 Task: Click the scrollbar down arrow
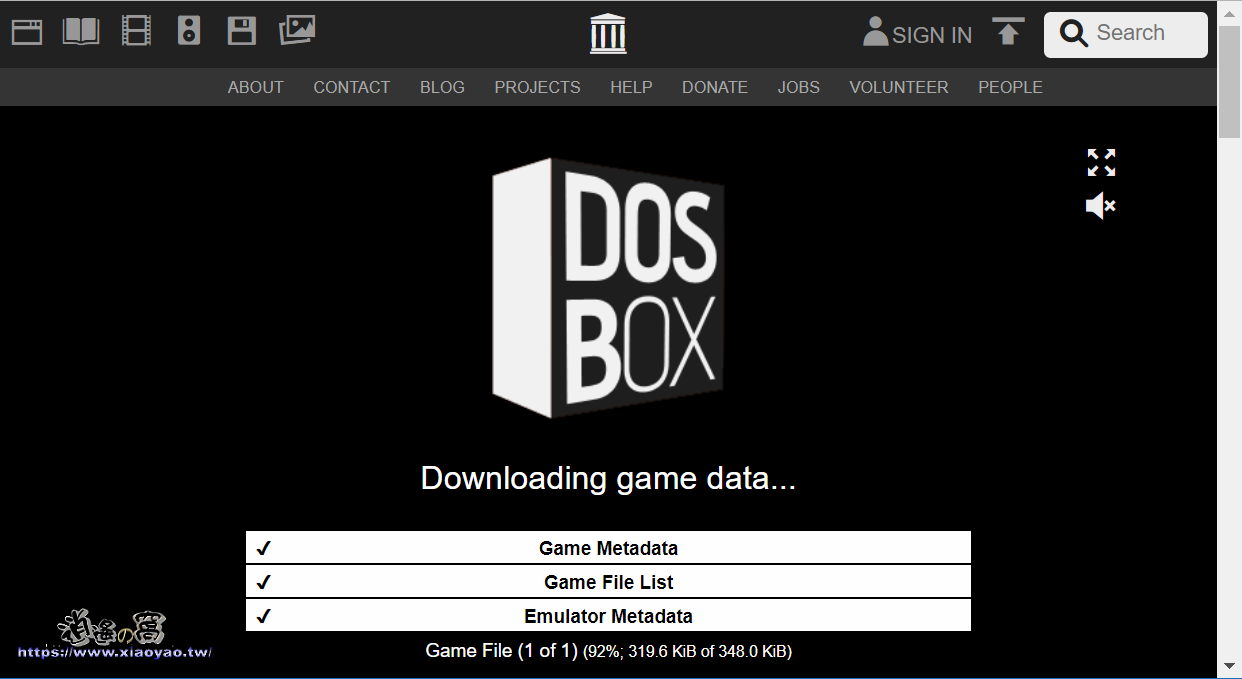[1231, 665]
